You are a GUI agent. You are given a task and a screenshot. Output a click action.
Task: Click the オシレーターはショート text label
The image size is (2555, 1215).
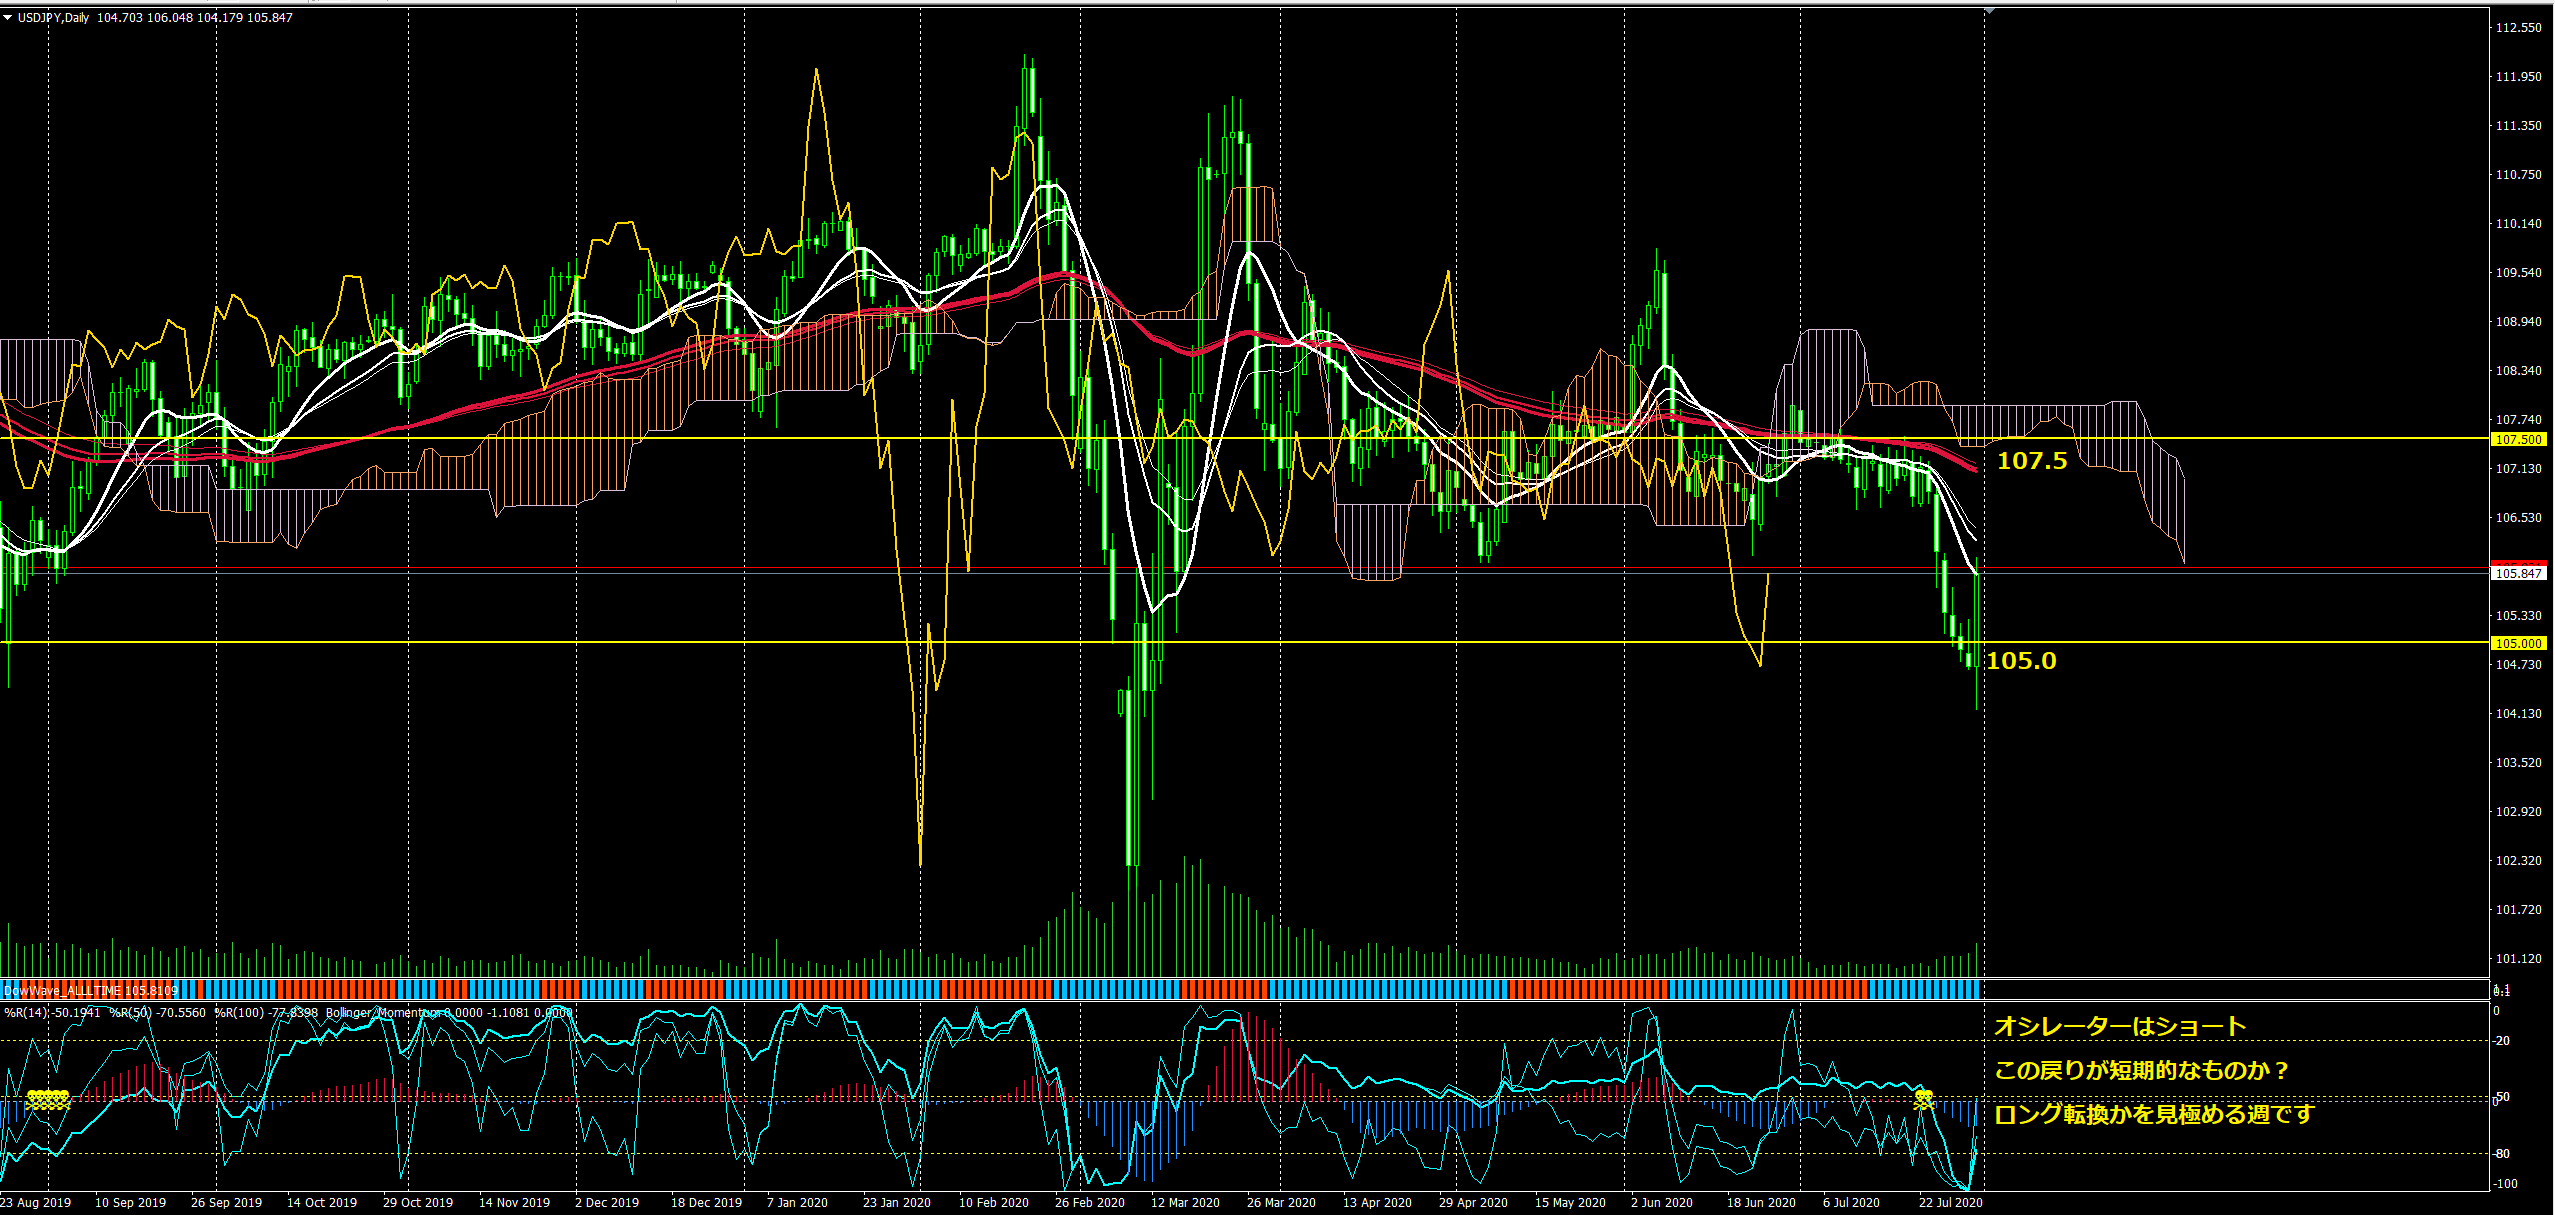click(2119, 1026)
